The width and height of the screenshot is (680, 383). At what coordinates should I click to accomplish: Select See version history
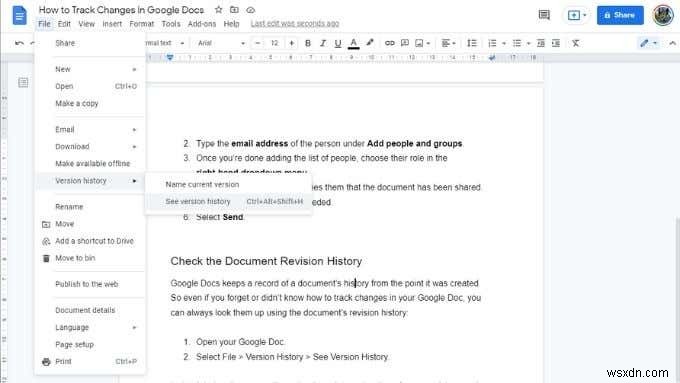(x=228, y=201)
